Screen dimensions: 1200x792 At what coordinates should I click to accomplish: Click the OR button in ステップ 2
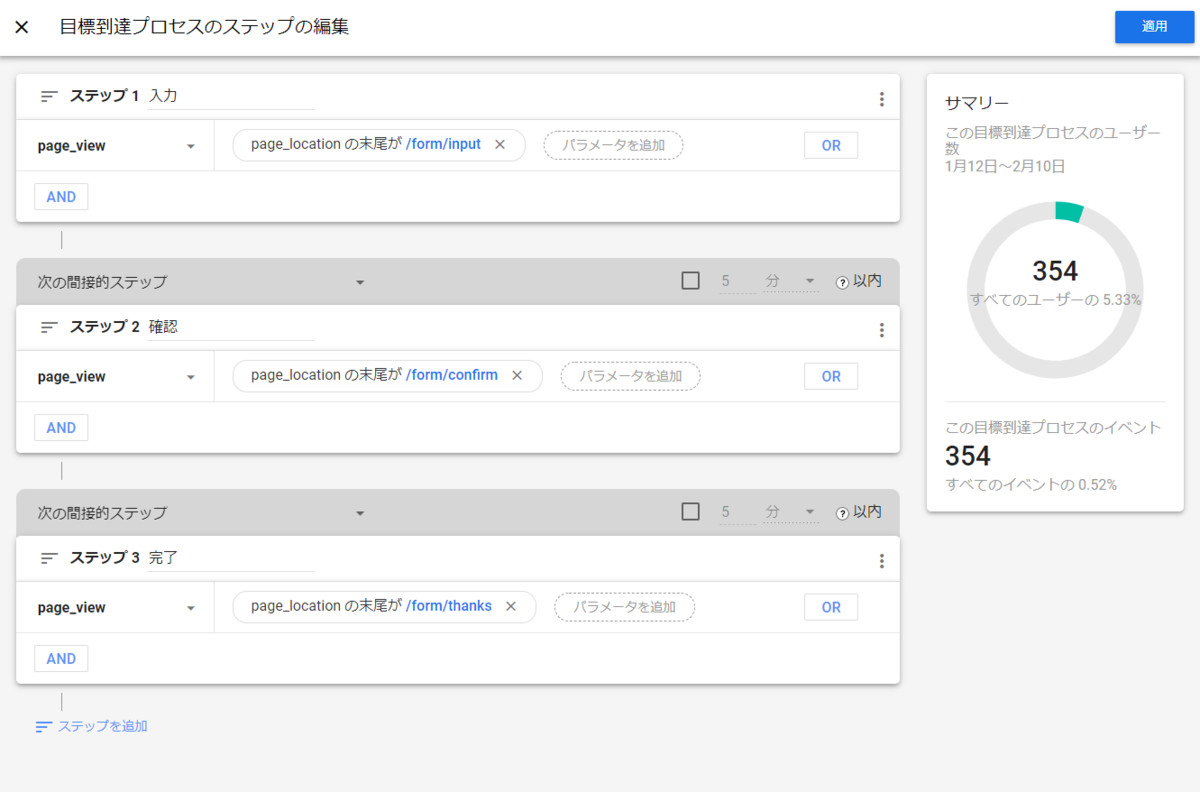coord(831,377)
